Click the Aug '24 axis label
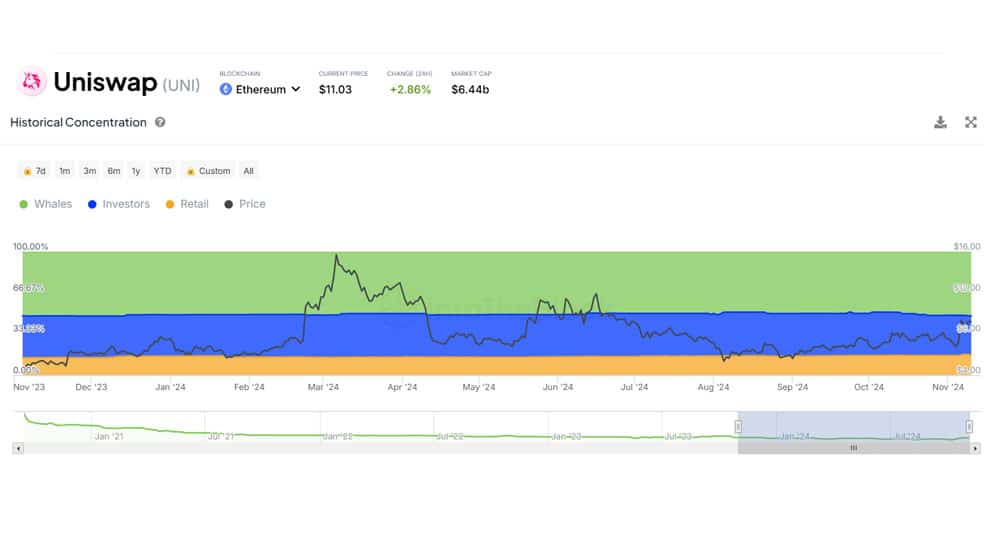The height and width of the screenshot is (554, 984). click(714, 387)
